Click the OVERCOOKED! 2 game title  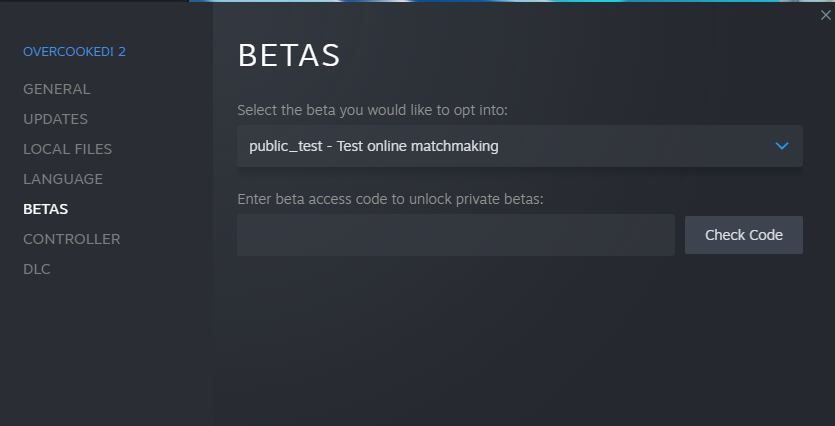(x=75, y=52)
